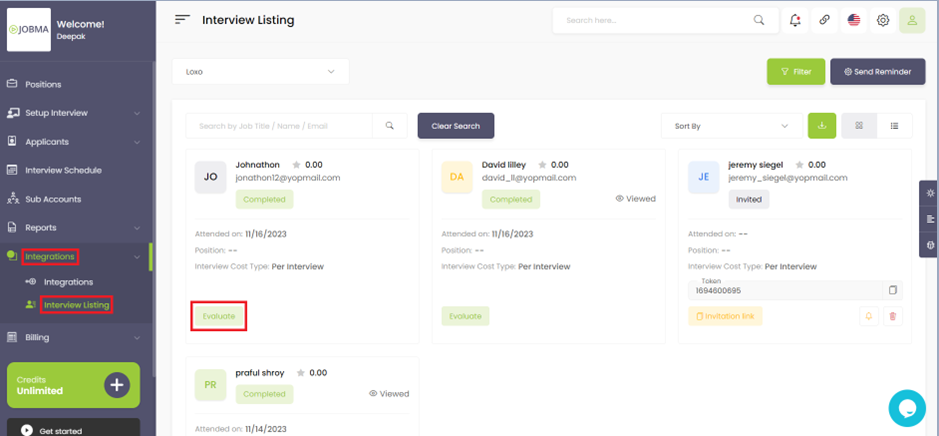Image resolution: width=939 pixels, height=436 pixels.
Task: Open the notifications bell icon
Action: pos(795,20)
